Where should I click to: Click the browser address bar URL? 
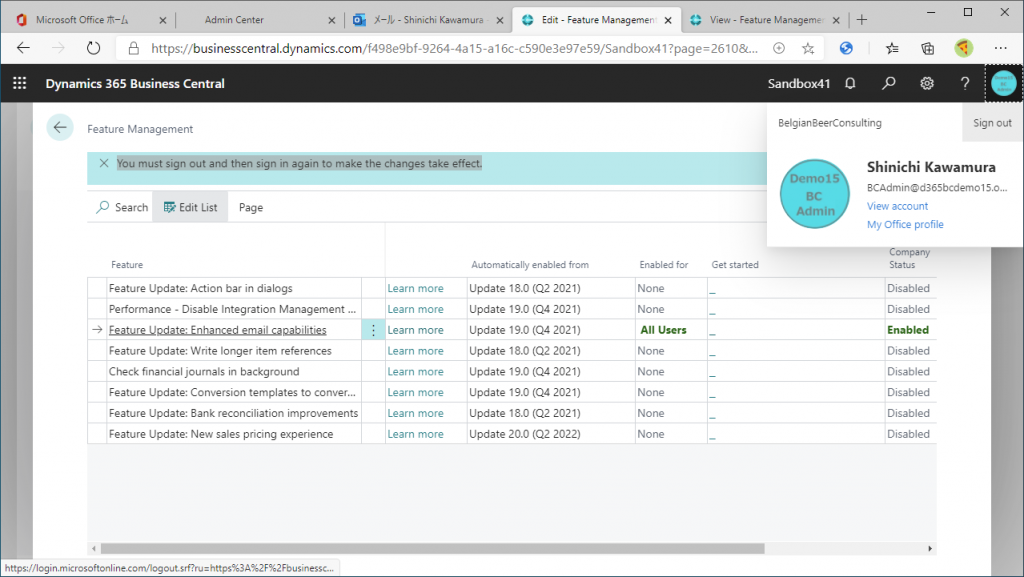(x=455, y=48)
